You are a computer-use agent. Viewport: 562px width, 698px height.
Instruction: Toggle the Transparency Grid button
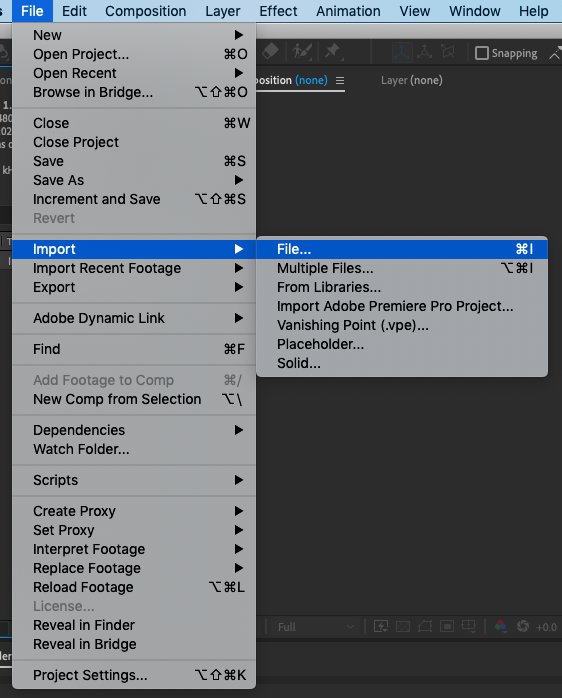(403, 627)
